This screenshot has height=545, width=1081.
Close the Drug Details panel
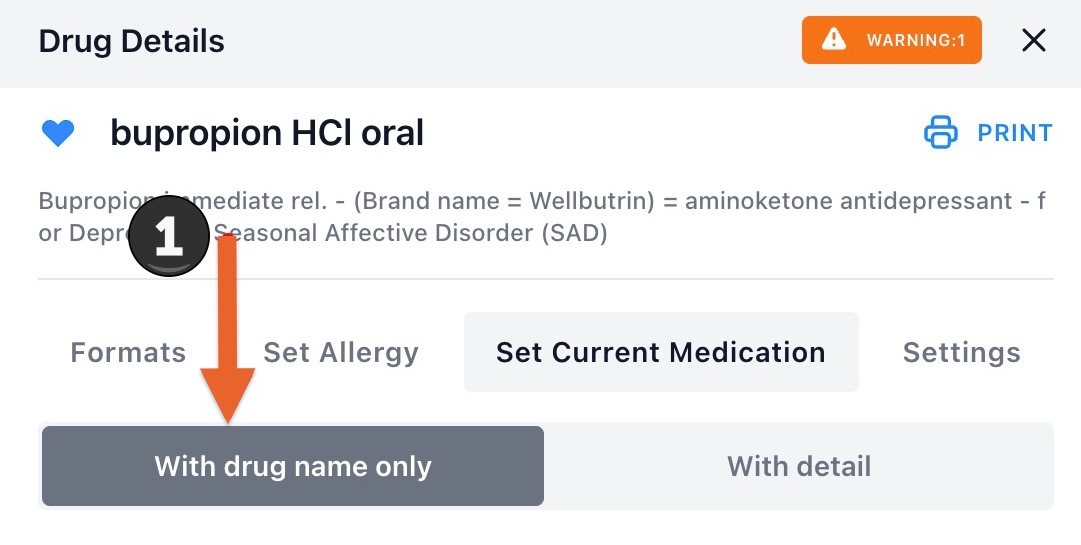tap(1033, 40)
